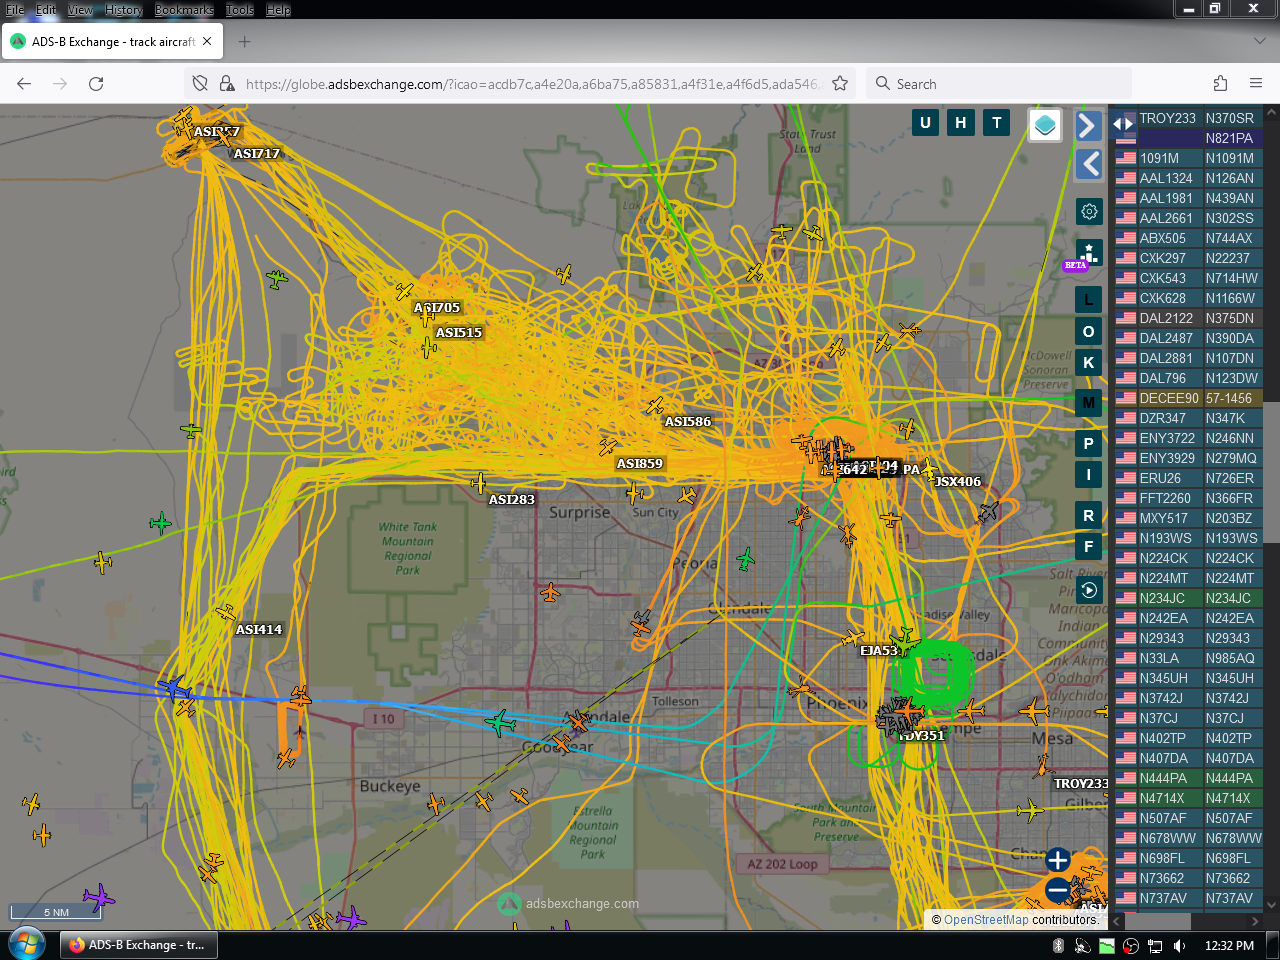Viewport: 1280px width, 960px height.
Task: Open the beta leaderboard icon
Action: click(x=1089, y=252)
